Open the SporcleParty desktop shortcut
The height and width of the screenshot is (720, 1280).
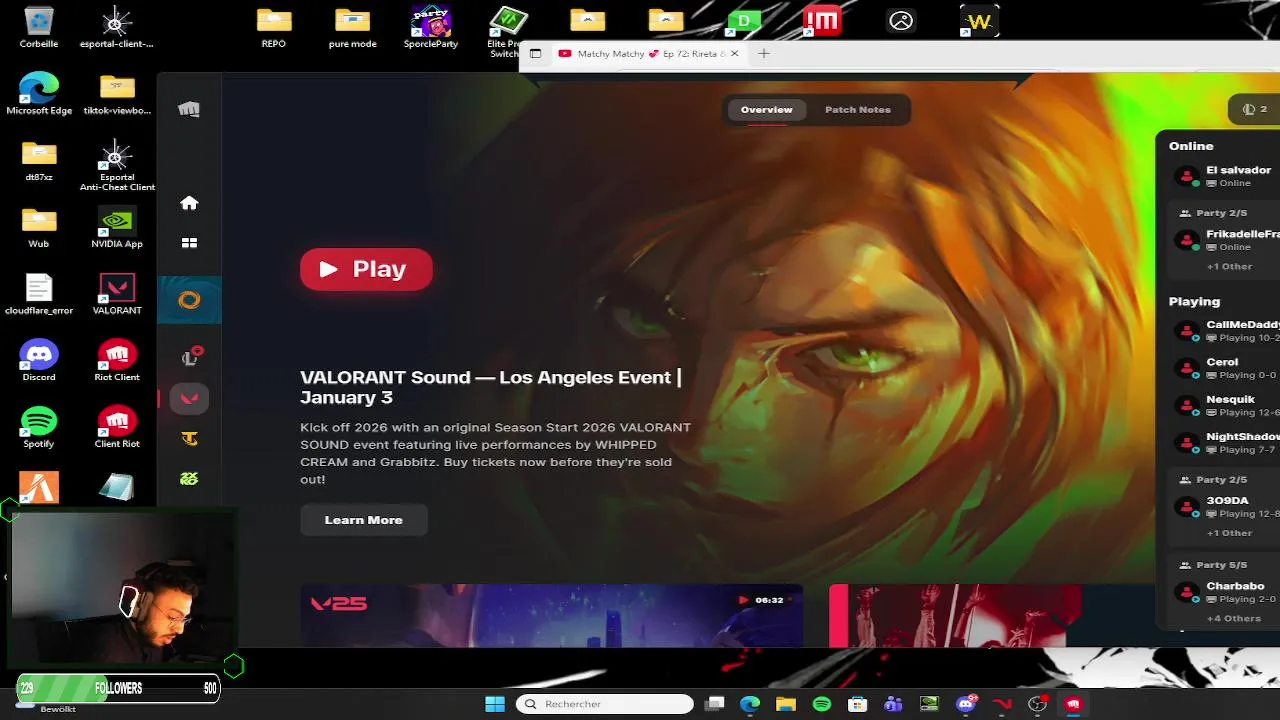431,27
